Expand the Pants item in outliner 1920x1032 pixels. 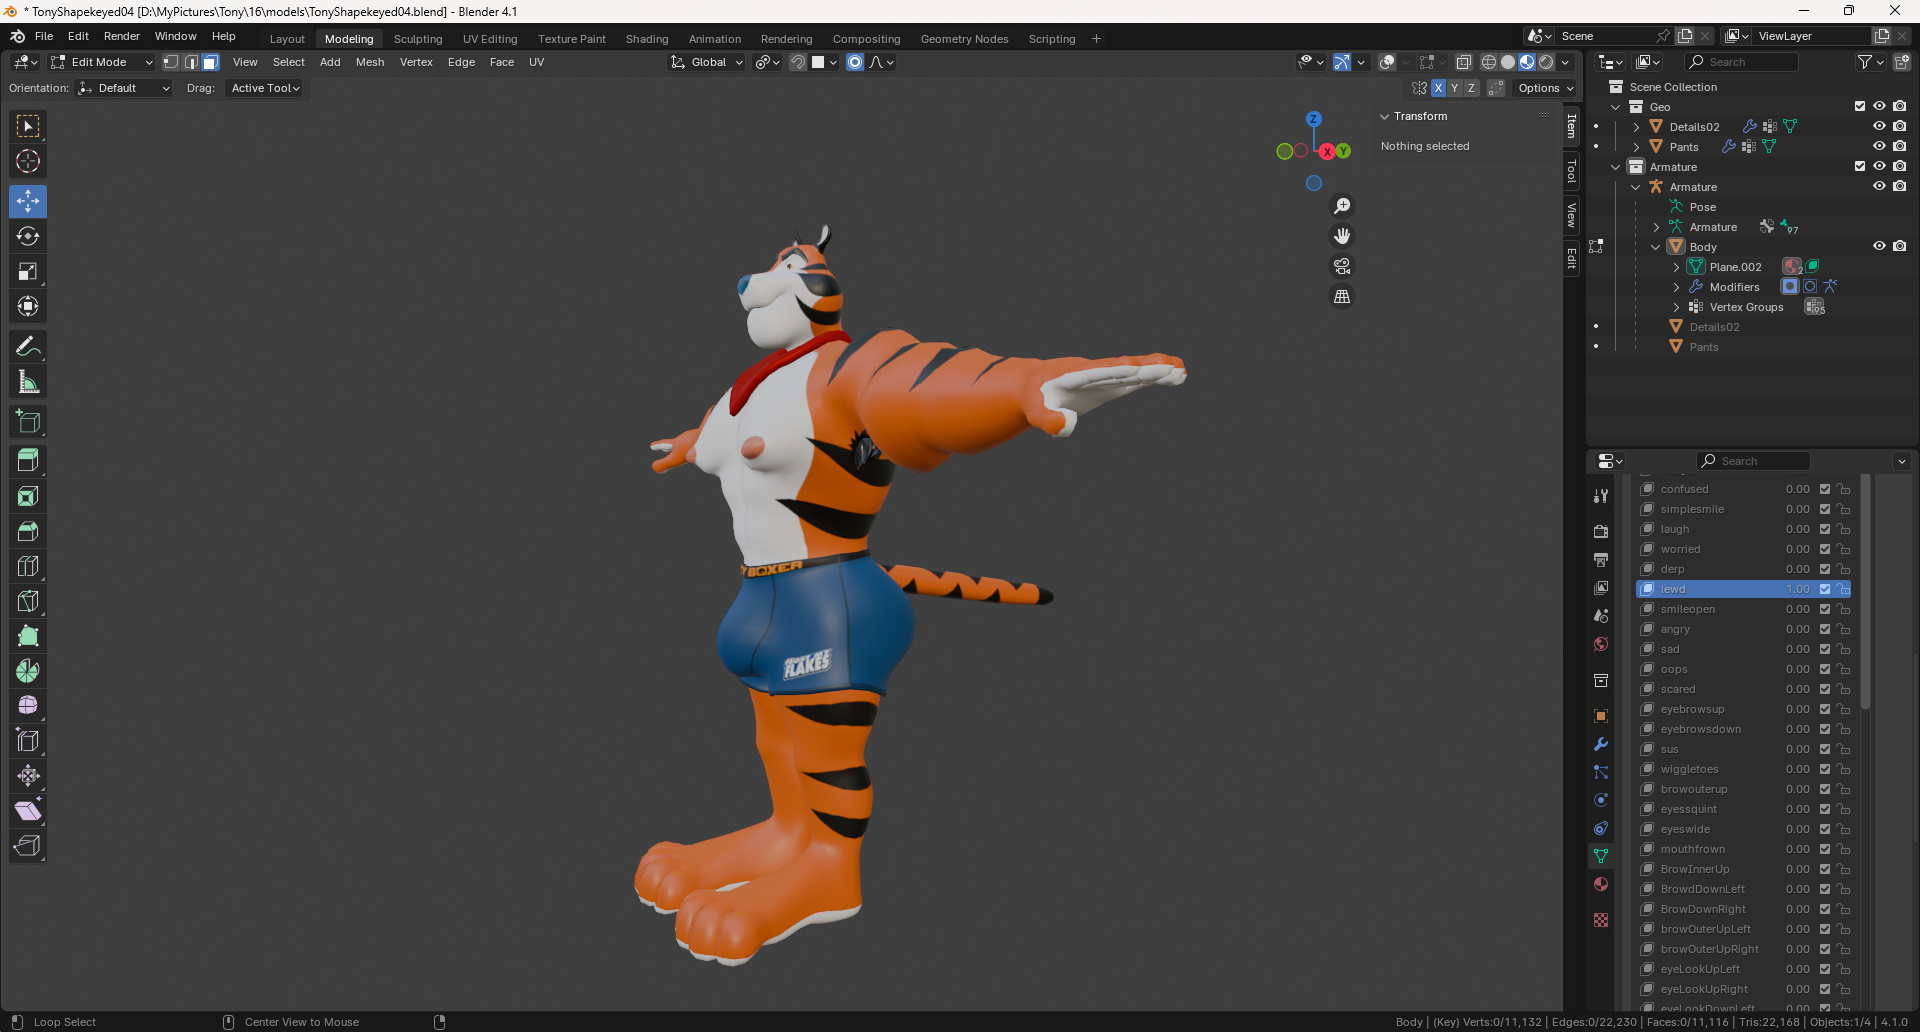[x=1636, y=147]
